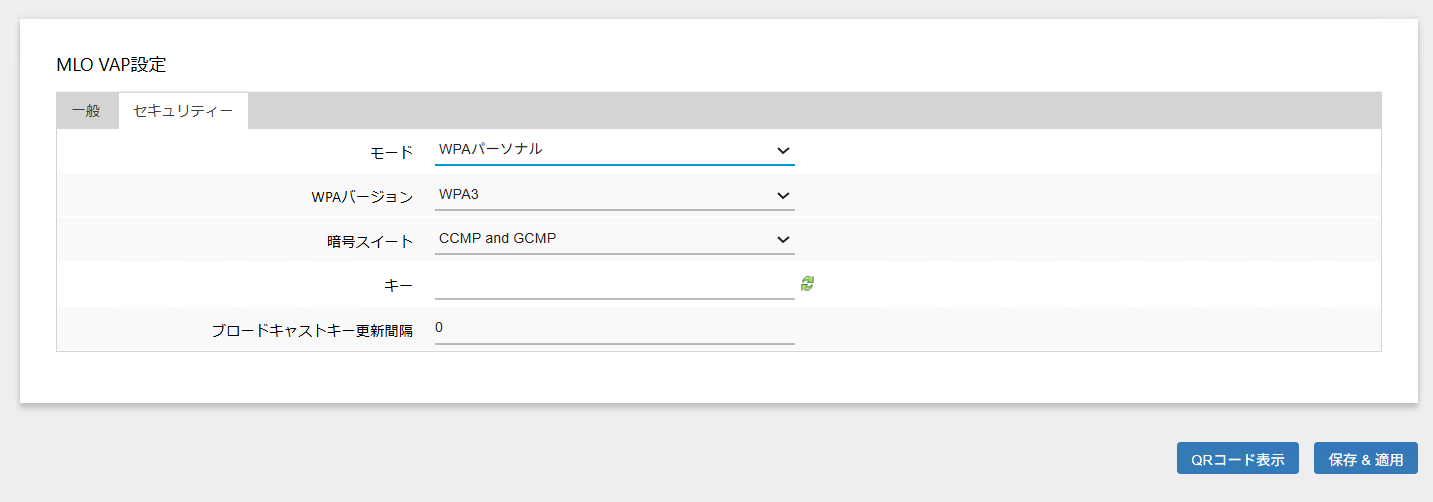Click the chevron arrow on モード dropdown
The height and width of the screenshot is (502, 1433).
[783, 151]
